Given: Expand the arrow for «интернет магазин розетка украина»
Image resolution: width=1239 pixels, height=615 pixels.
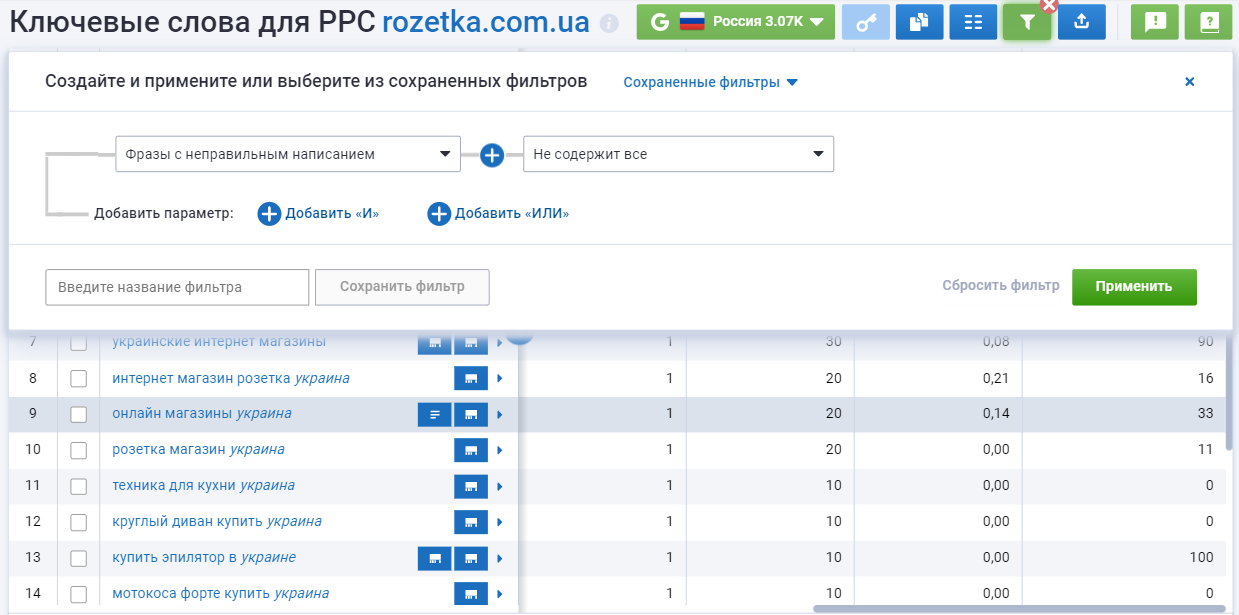Looking at the screenshot, I should pyautogui.click(x=499, y=378).
